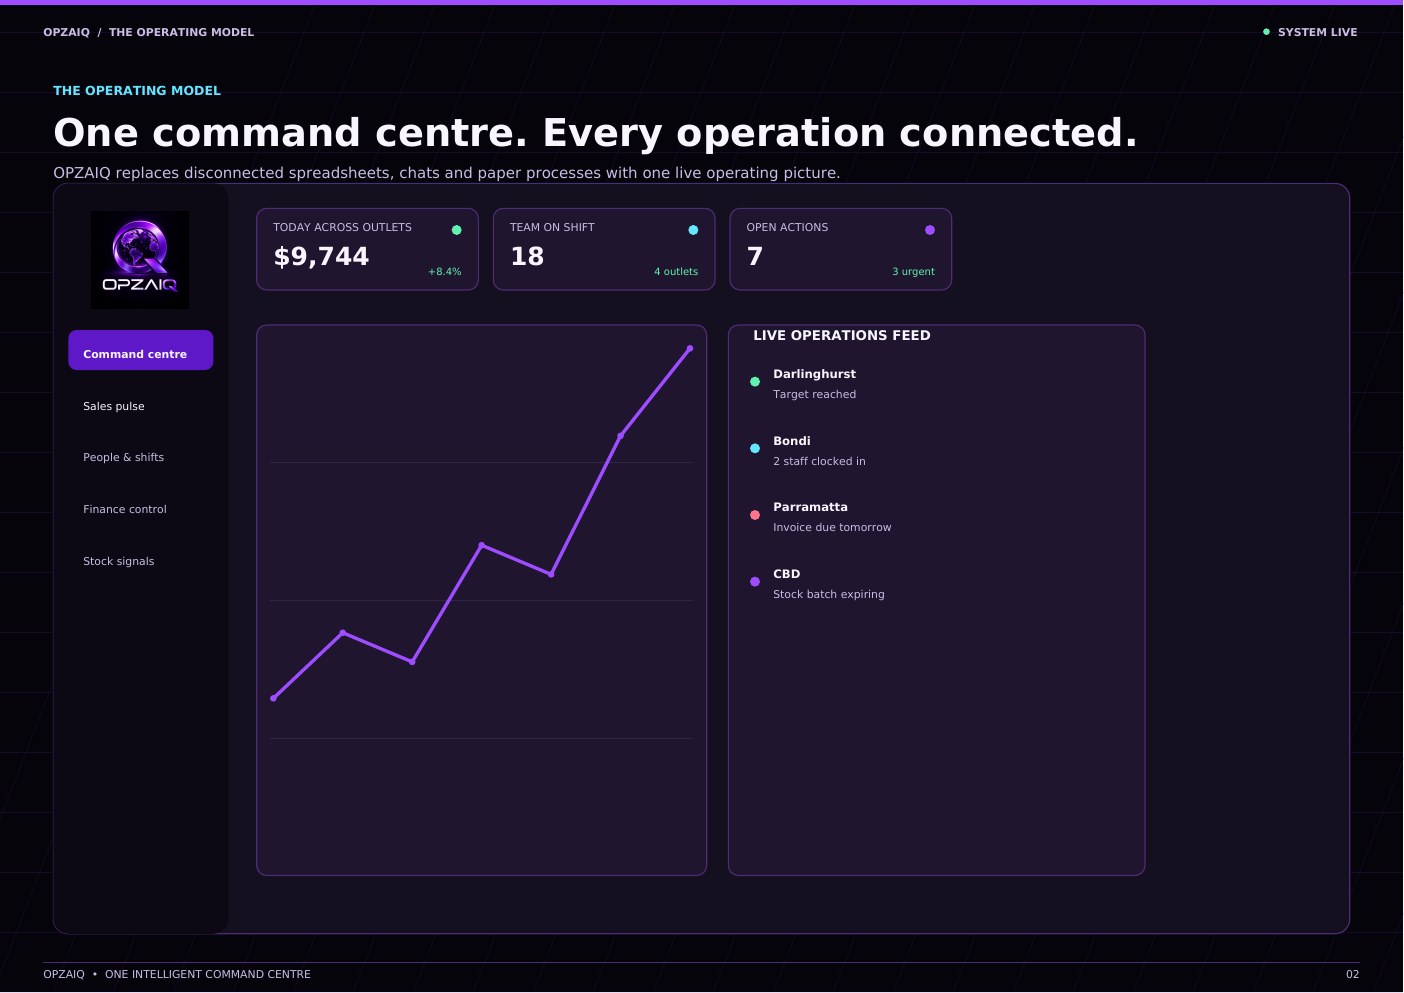Click the +8.4% change value
Viewport: 1404px width, 993px height.
pyautogui.click(x=445, y=272)
